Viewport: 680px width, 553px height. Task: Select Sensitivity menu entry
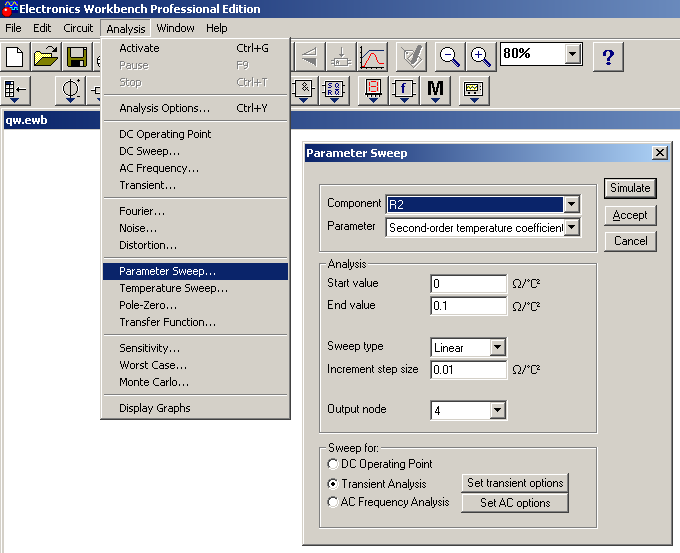(196, 348)
